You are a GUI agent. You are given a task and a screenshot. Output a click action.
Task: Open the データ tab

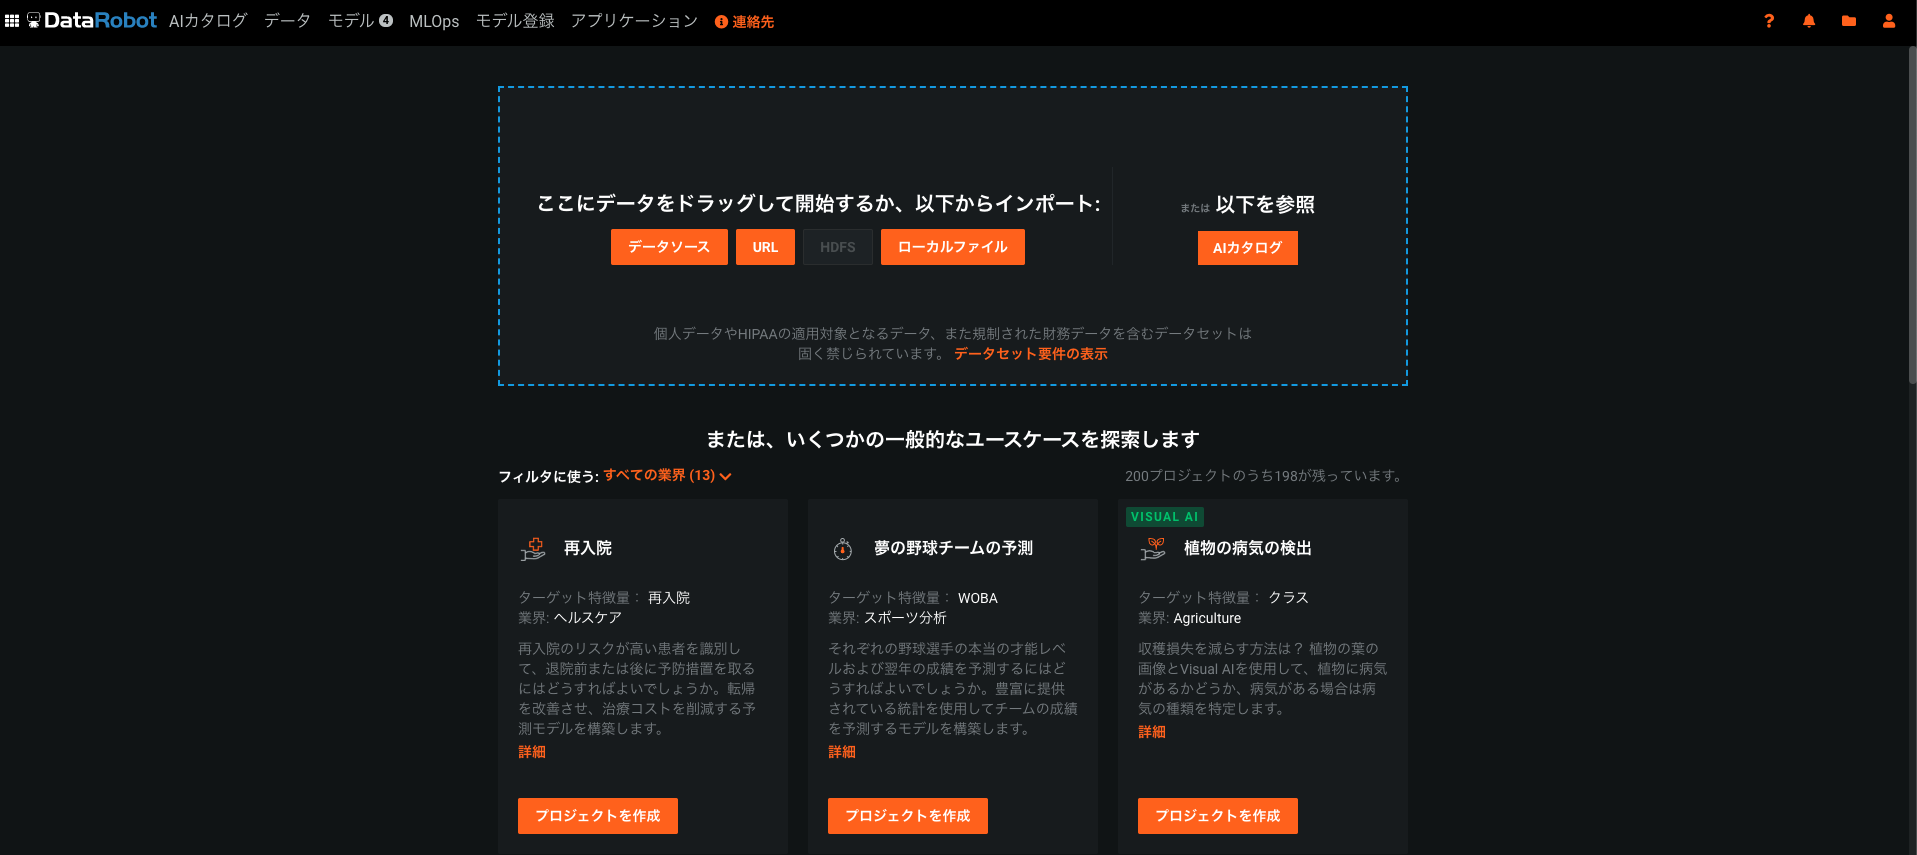(287, 21)
